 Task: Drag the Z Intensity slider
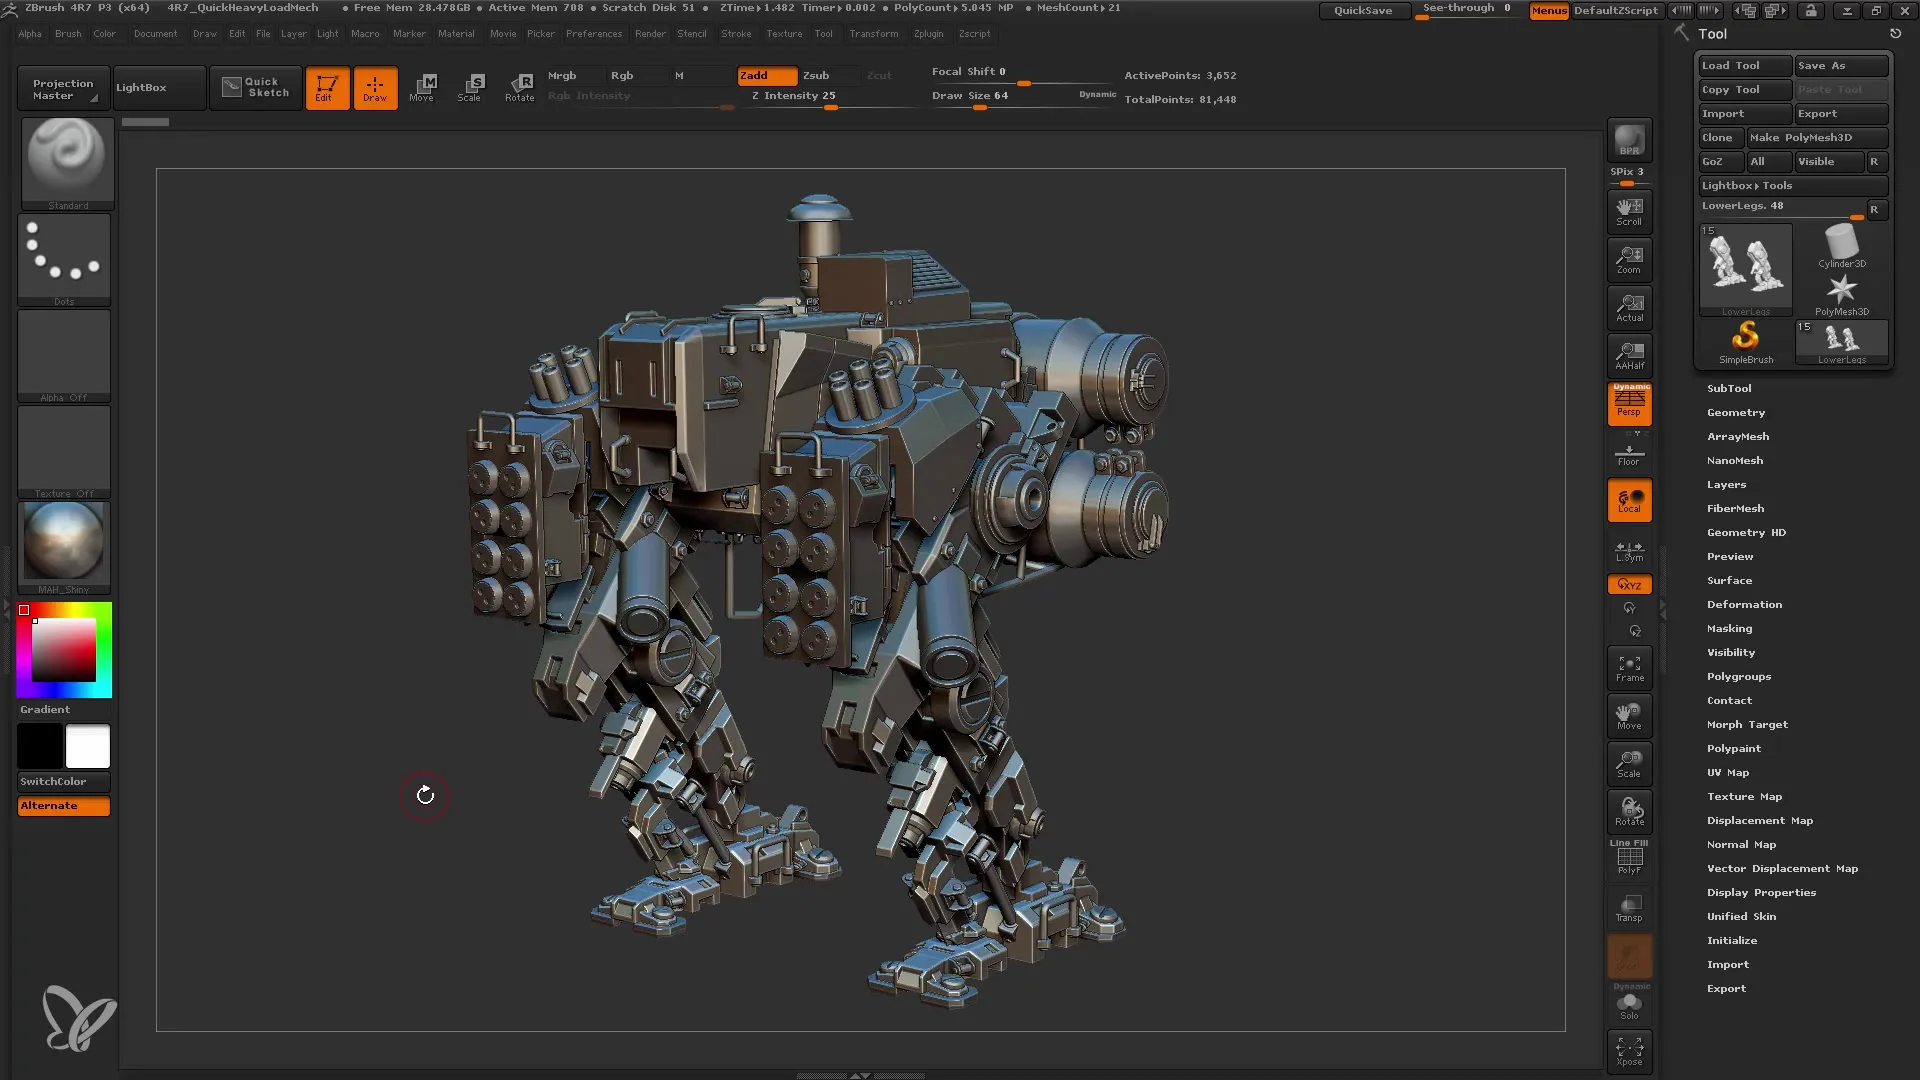tap(831, 108)
